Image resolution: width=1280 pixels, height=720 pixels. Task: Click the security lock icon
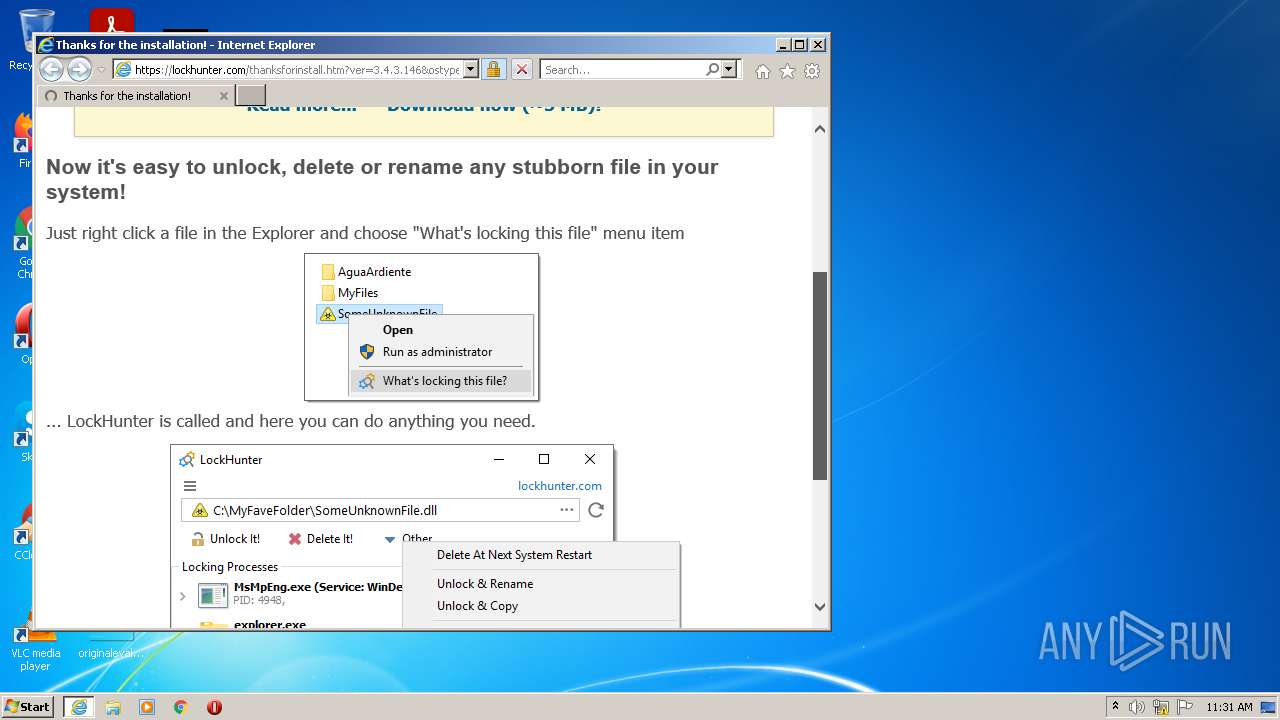[x=493, y=70]
